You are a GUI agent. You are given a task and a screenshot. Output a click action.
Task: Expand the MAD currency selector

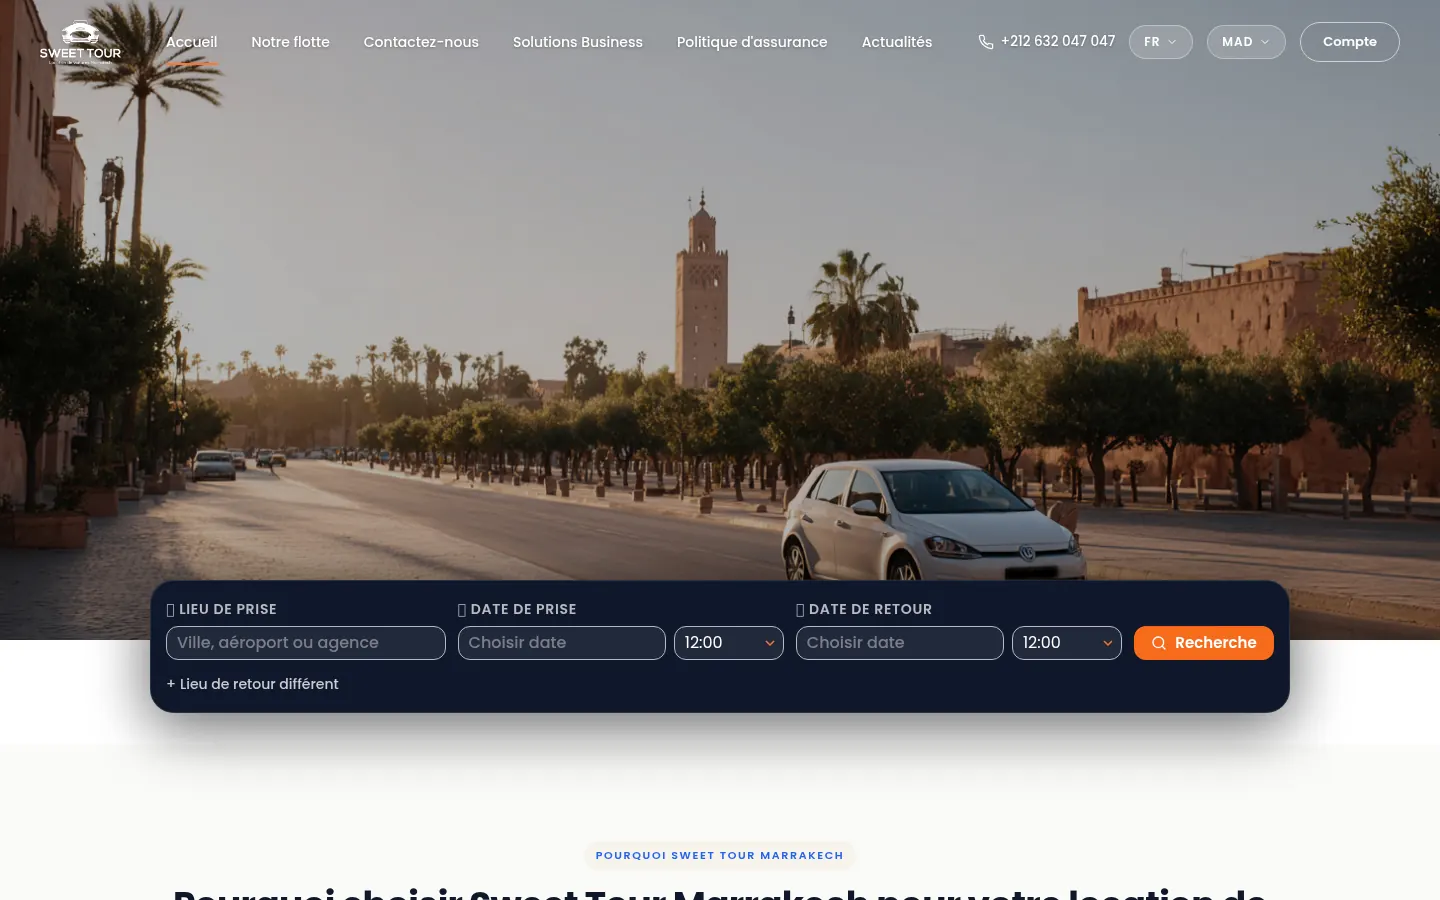pos(1246,42)
